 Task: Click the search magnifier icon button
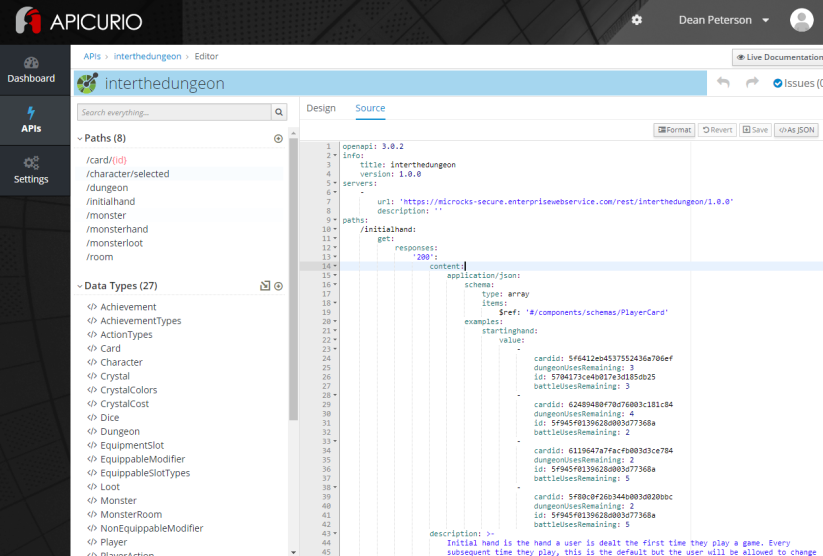[x=279, y=113]
